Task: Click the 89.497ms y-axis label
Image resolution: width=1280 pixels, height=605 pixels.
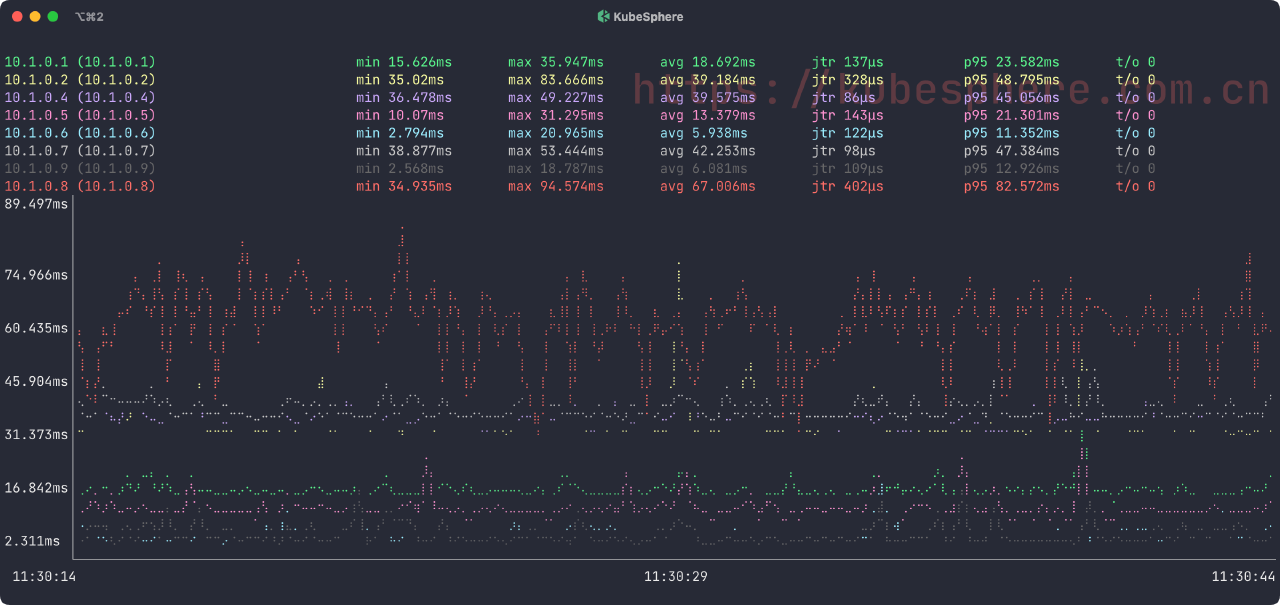Action: click(36, 204)
